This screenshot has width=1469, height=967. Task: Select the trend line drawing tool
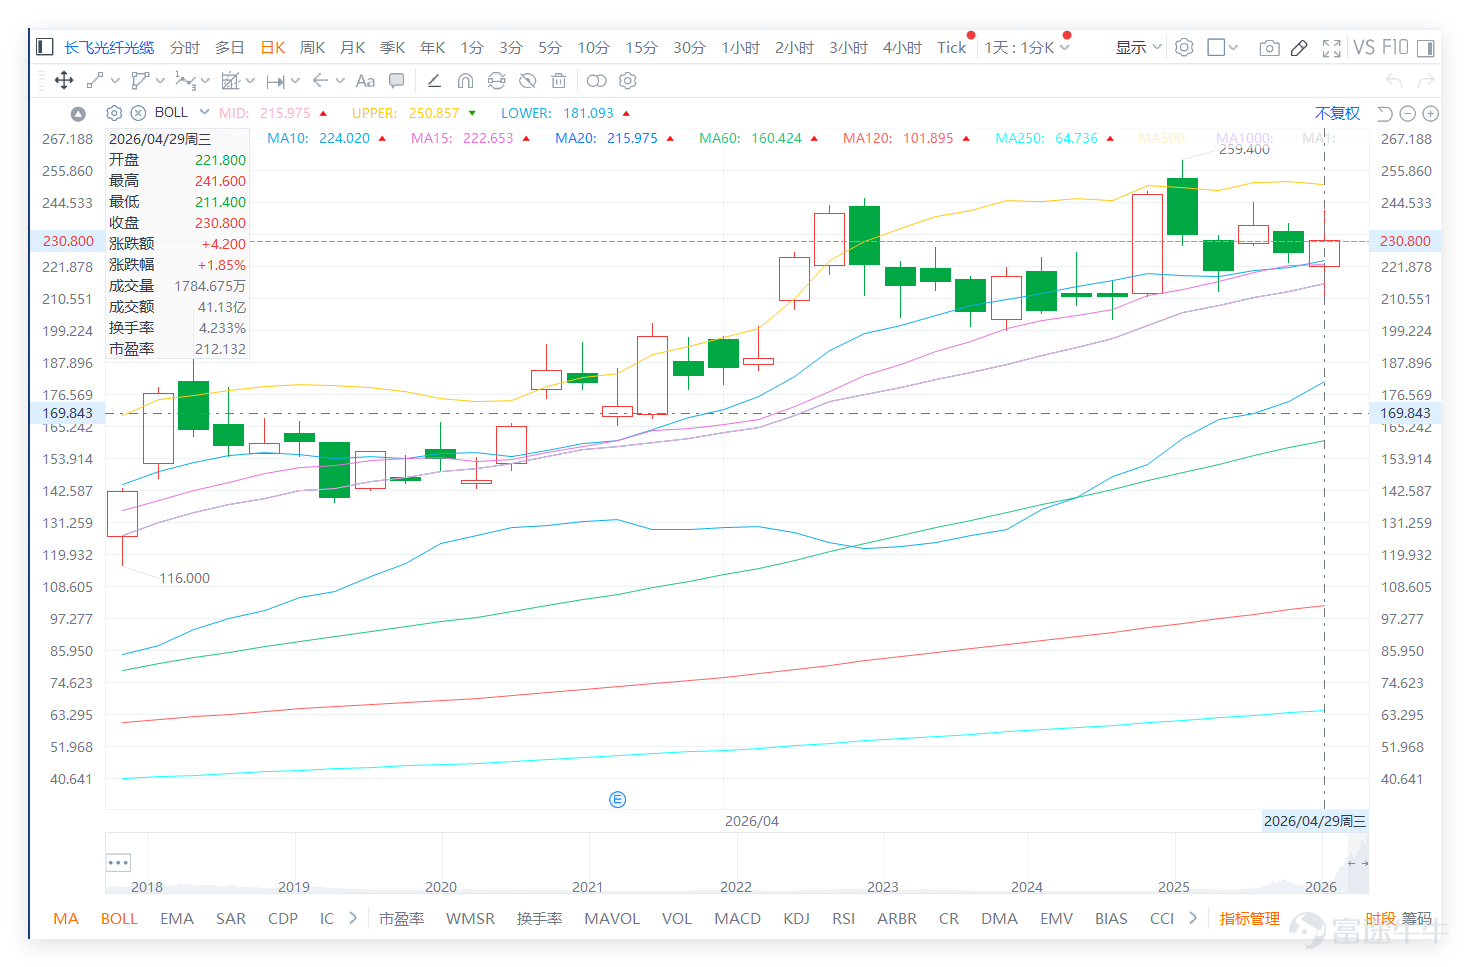pyautogui.click(x=95, y=81)
